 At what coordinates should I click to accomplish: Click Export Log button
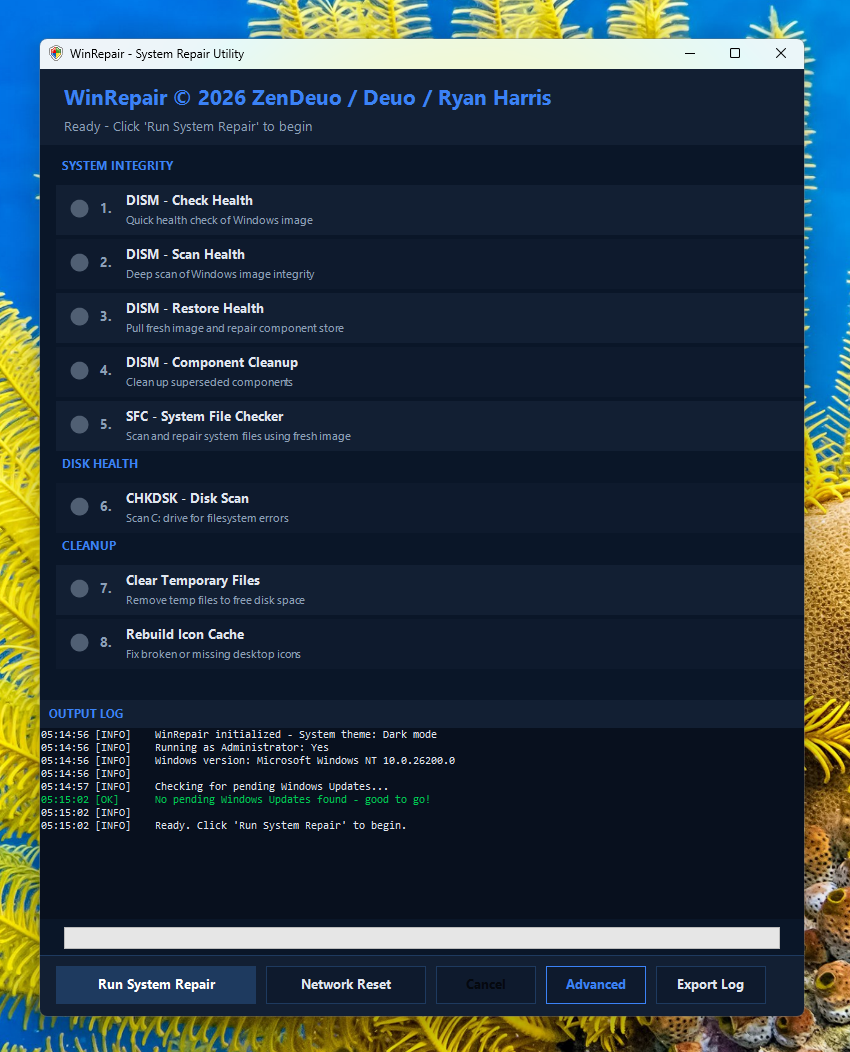[x=710, y=985]
